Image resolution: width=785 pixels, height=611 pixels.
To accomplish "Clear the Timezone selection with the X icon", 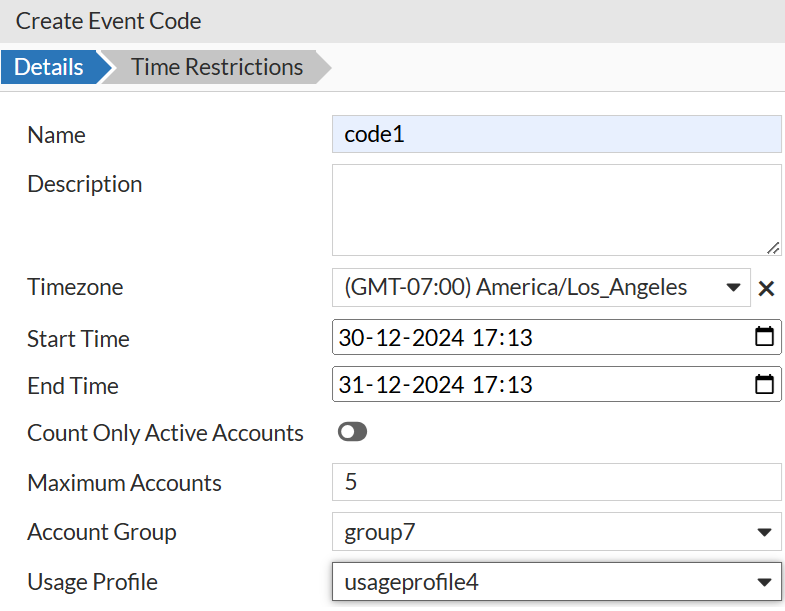I will tap(766, 288).
